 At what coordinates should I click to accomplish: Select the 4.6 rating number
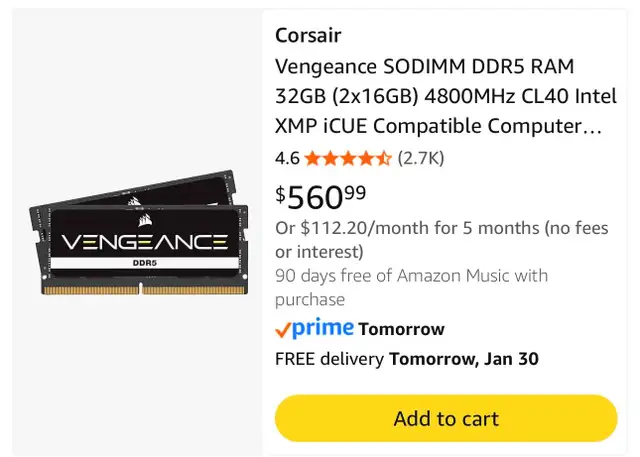click(x=287, y=158)
